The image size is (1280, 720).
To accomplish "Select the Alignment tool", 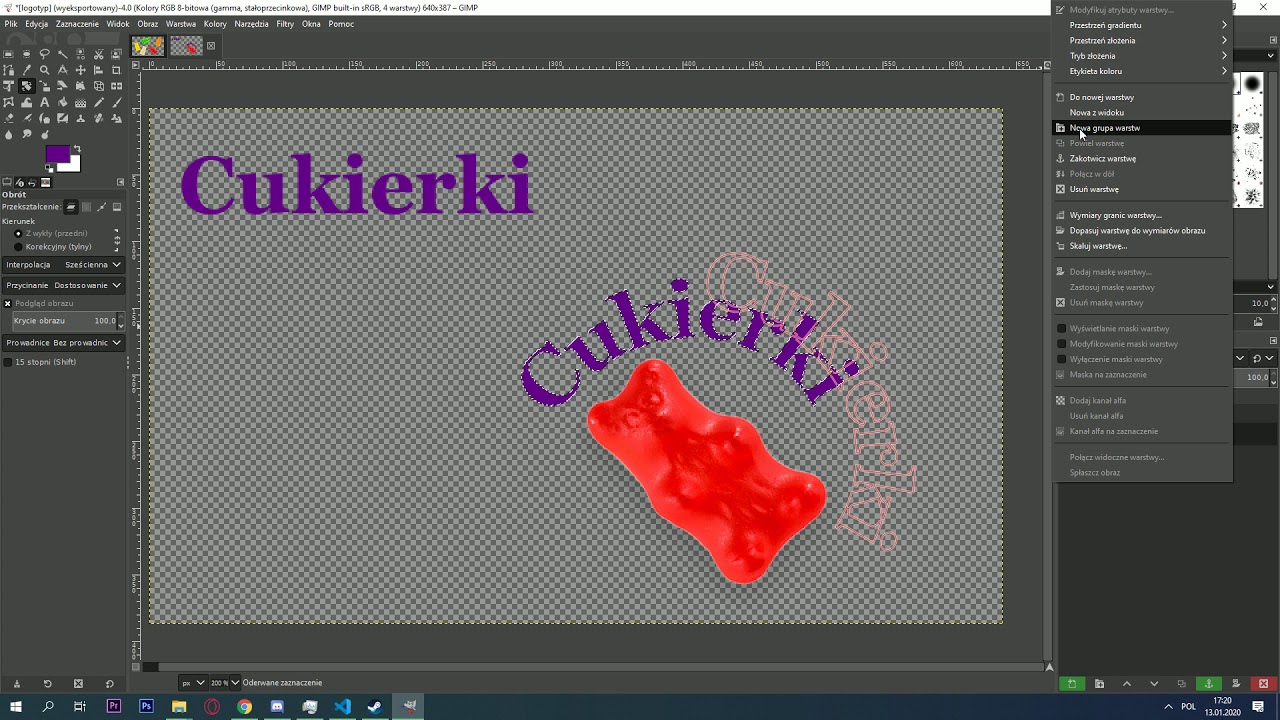I will pyautogui.click(x=98, y=70).
